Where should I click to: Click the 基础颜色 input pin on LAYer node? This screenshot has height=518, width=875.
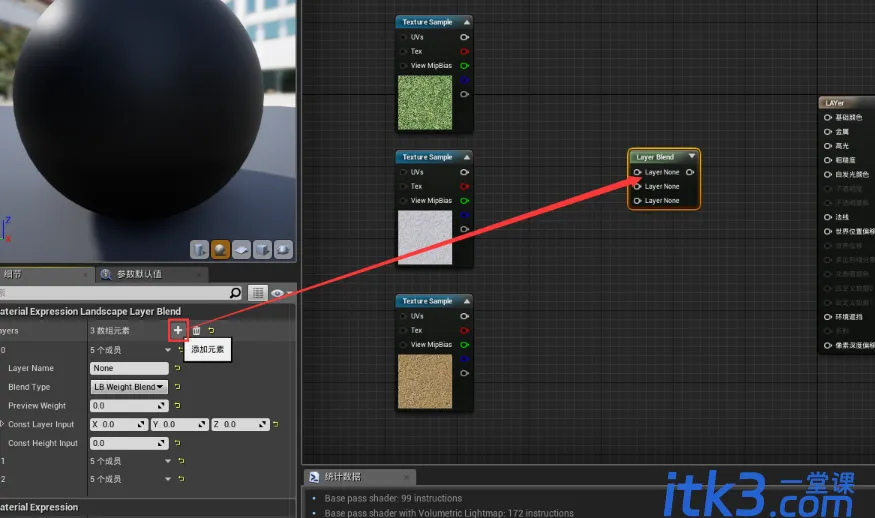click(x=828, y=117)
